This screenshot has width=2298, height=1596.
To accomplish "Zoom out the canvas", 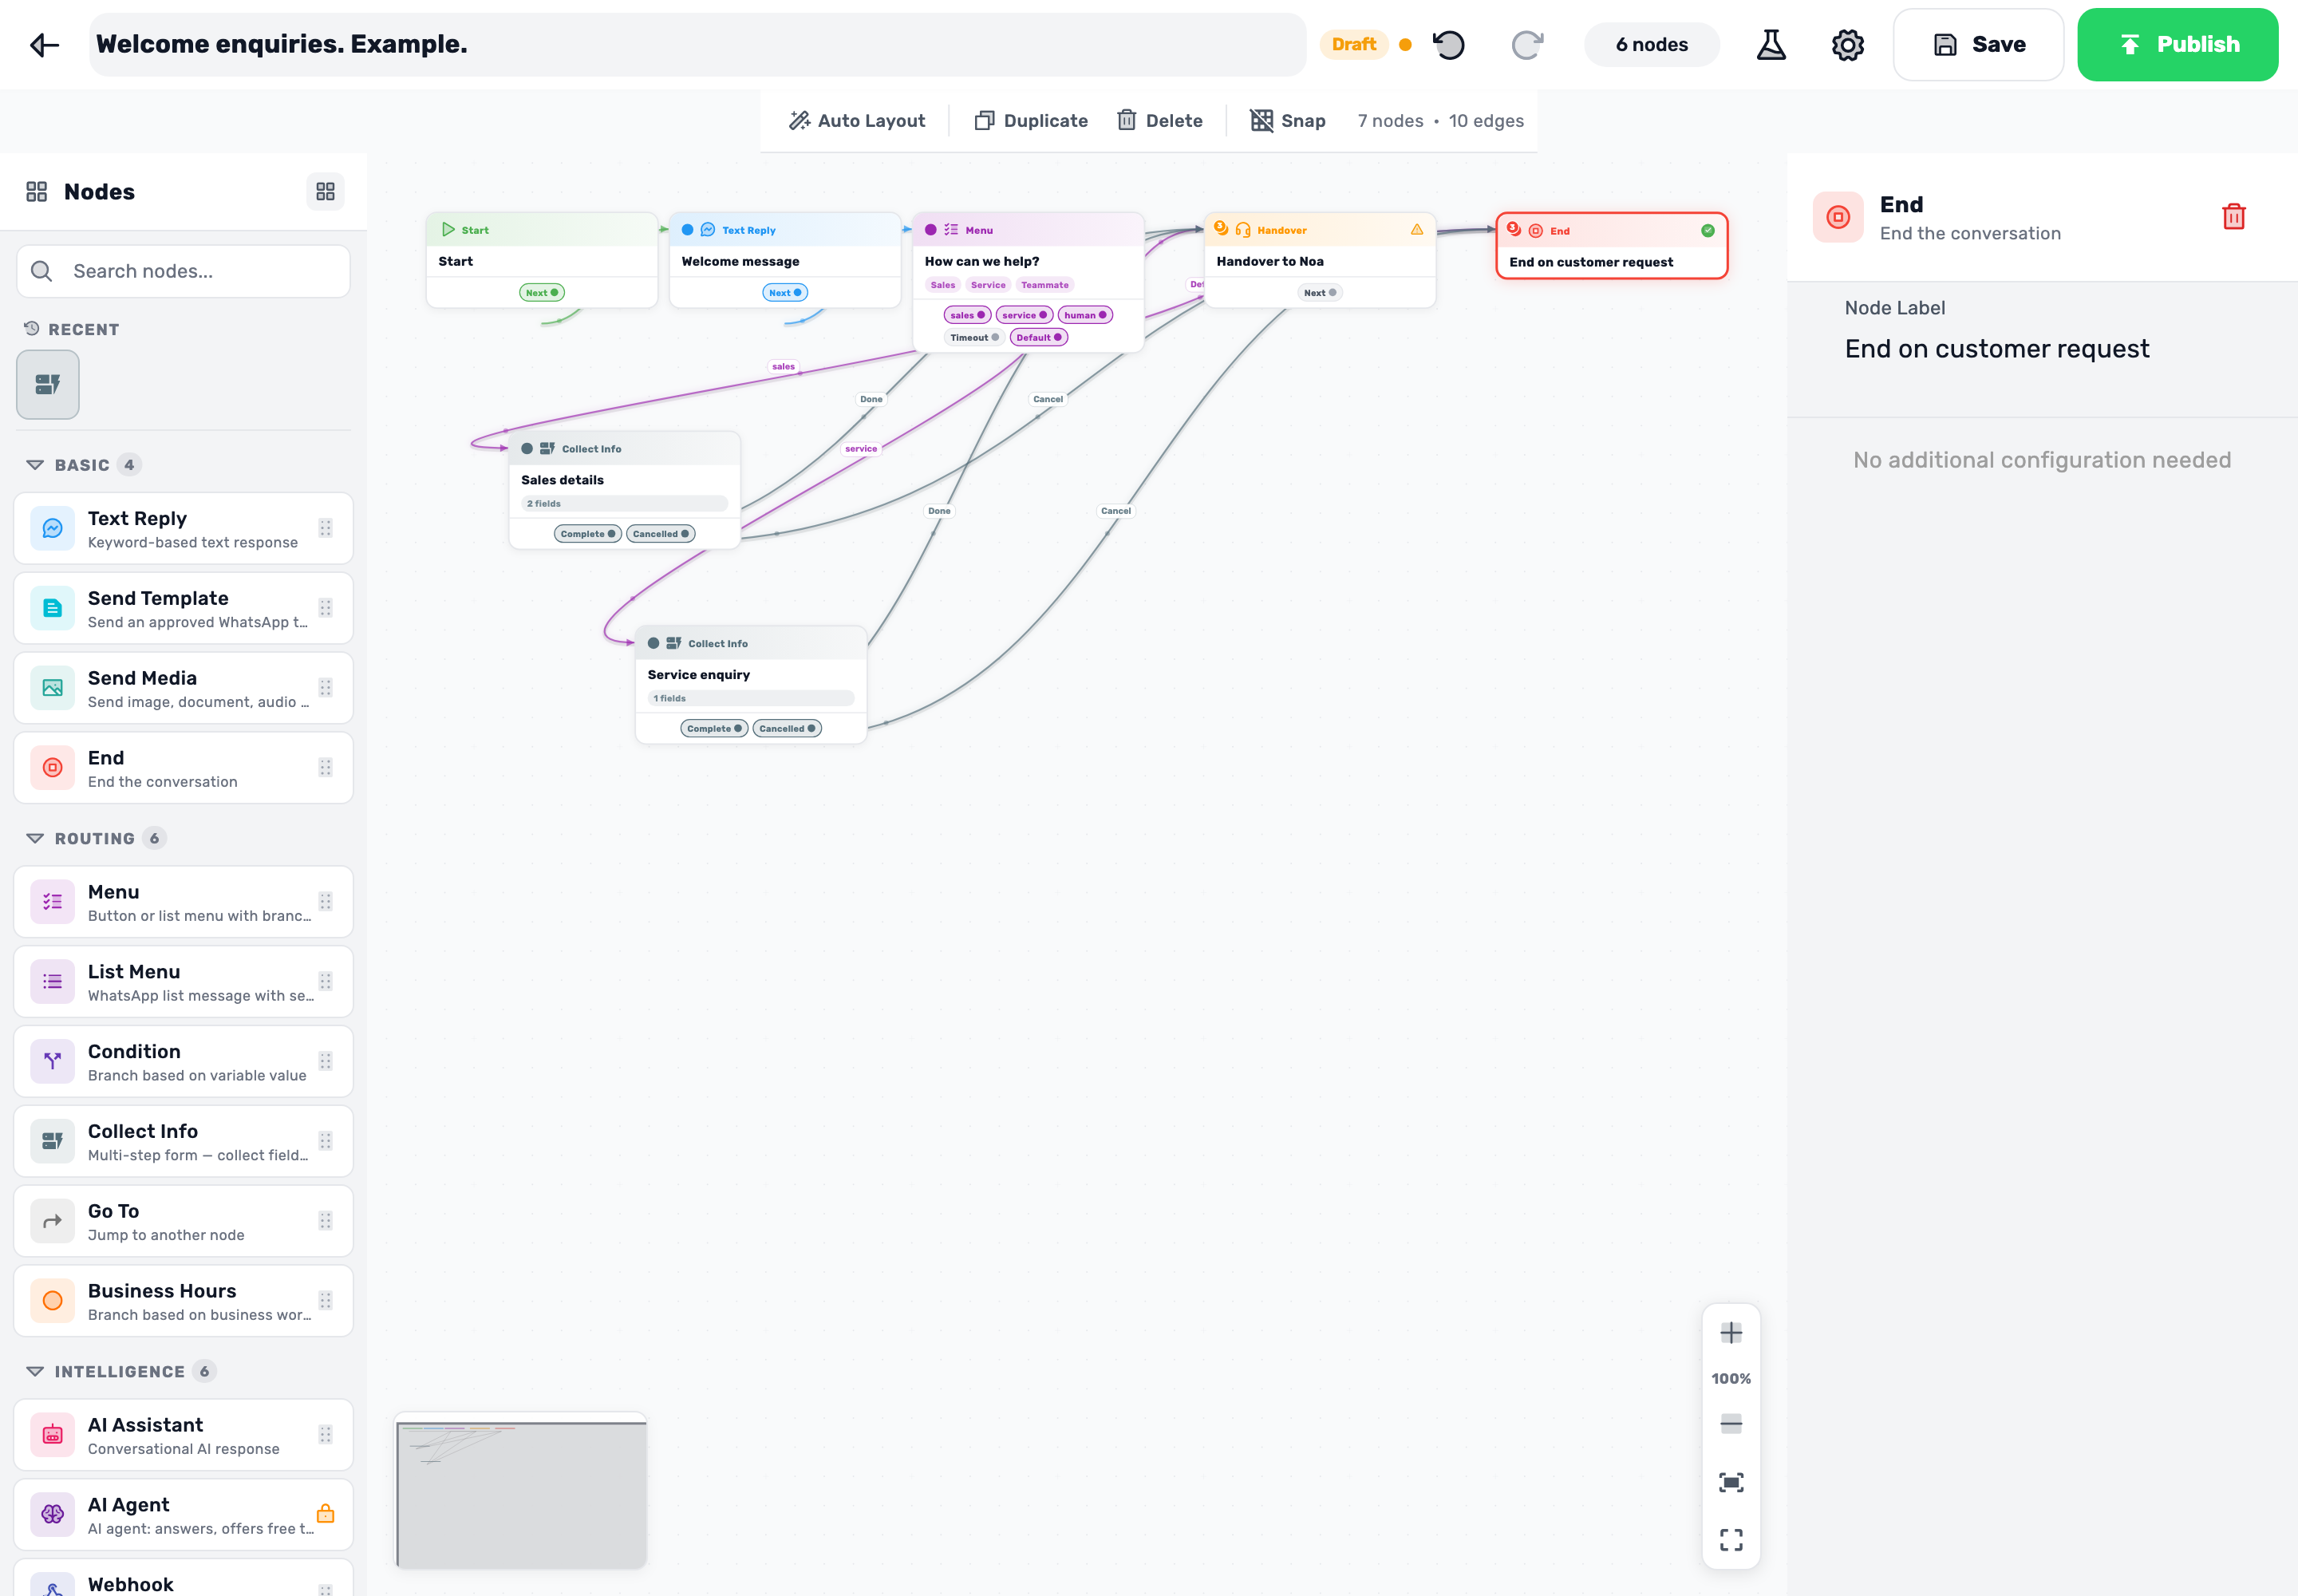I will click(1731, 1424).
